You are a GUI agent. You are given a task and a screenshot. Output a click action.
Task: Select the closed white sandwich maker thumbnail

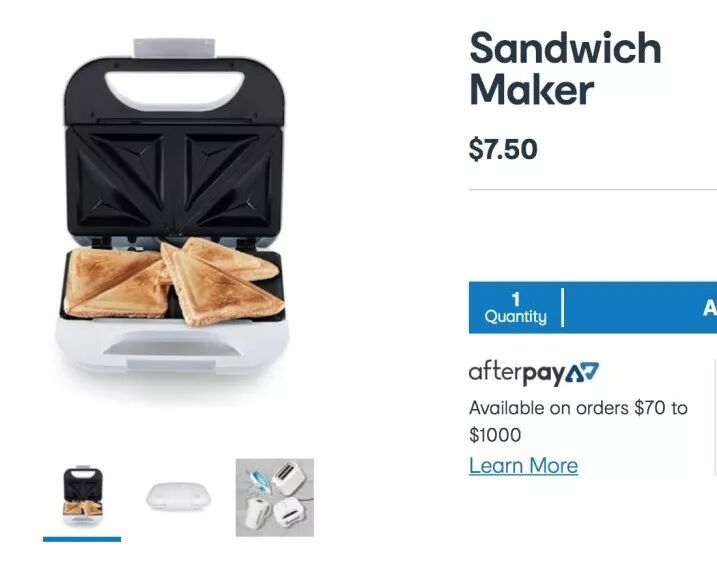(179, 497)
